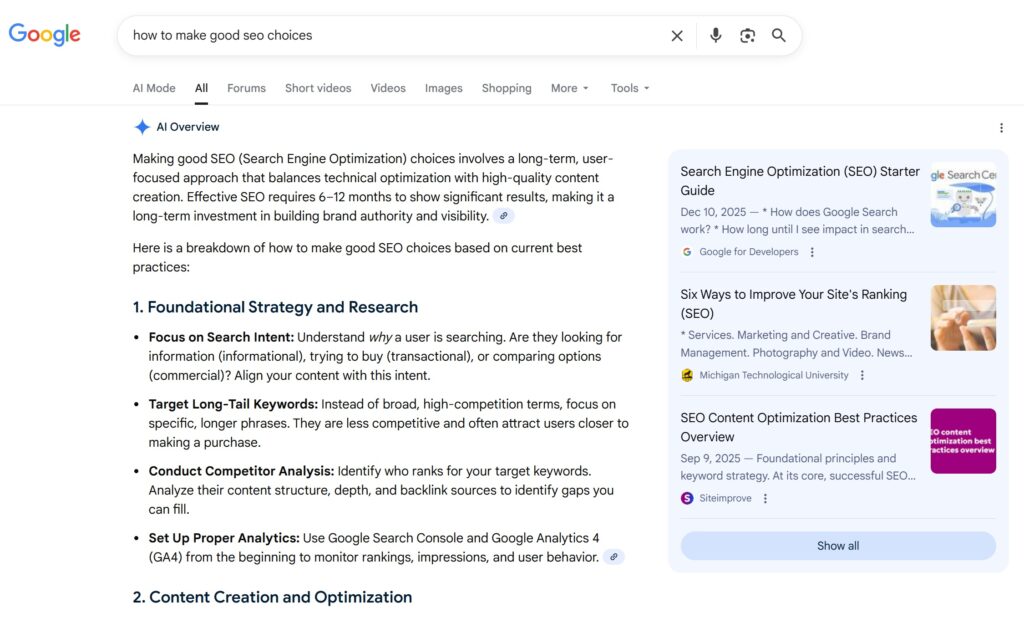Open Google Lens image search

pyautogui.click(x=747, y=36)
